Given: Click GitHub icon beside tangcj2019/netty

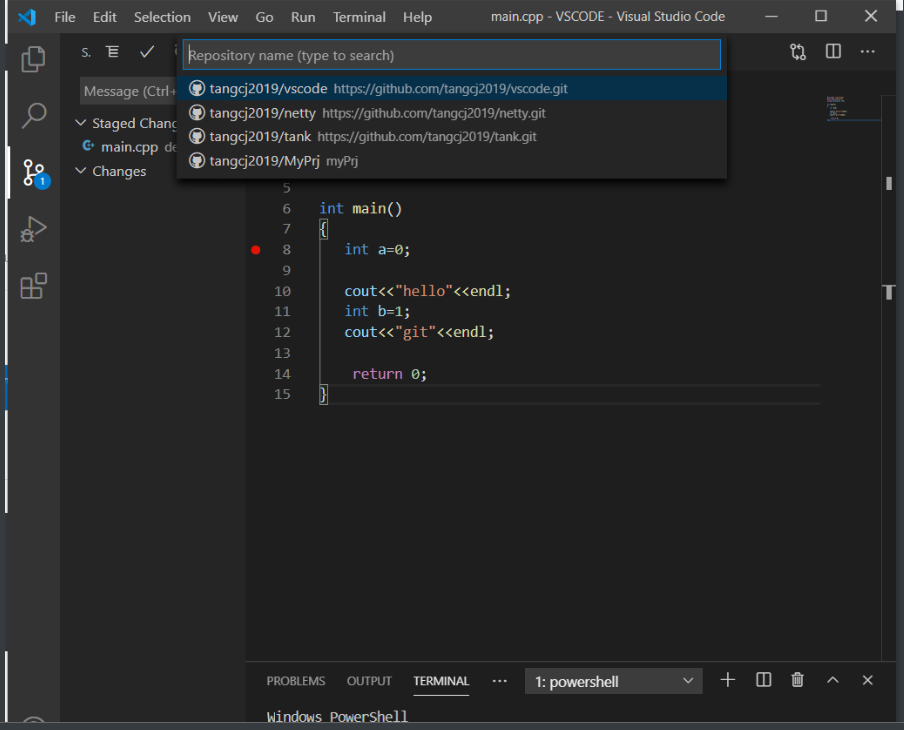Looking at the screenshot, I should [x=197, y=112].
